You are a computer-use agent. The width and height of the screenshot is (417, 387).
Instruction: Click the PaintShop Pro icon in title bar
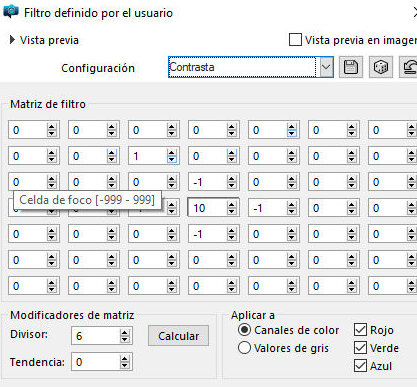(11, 12)
